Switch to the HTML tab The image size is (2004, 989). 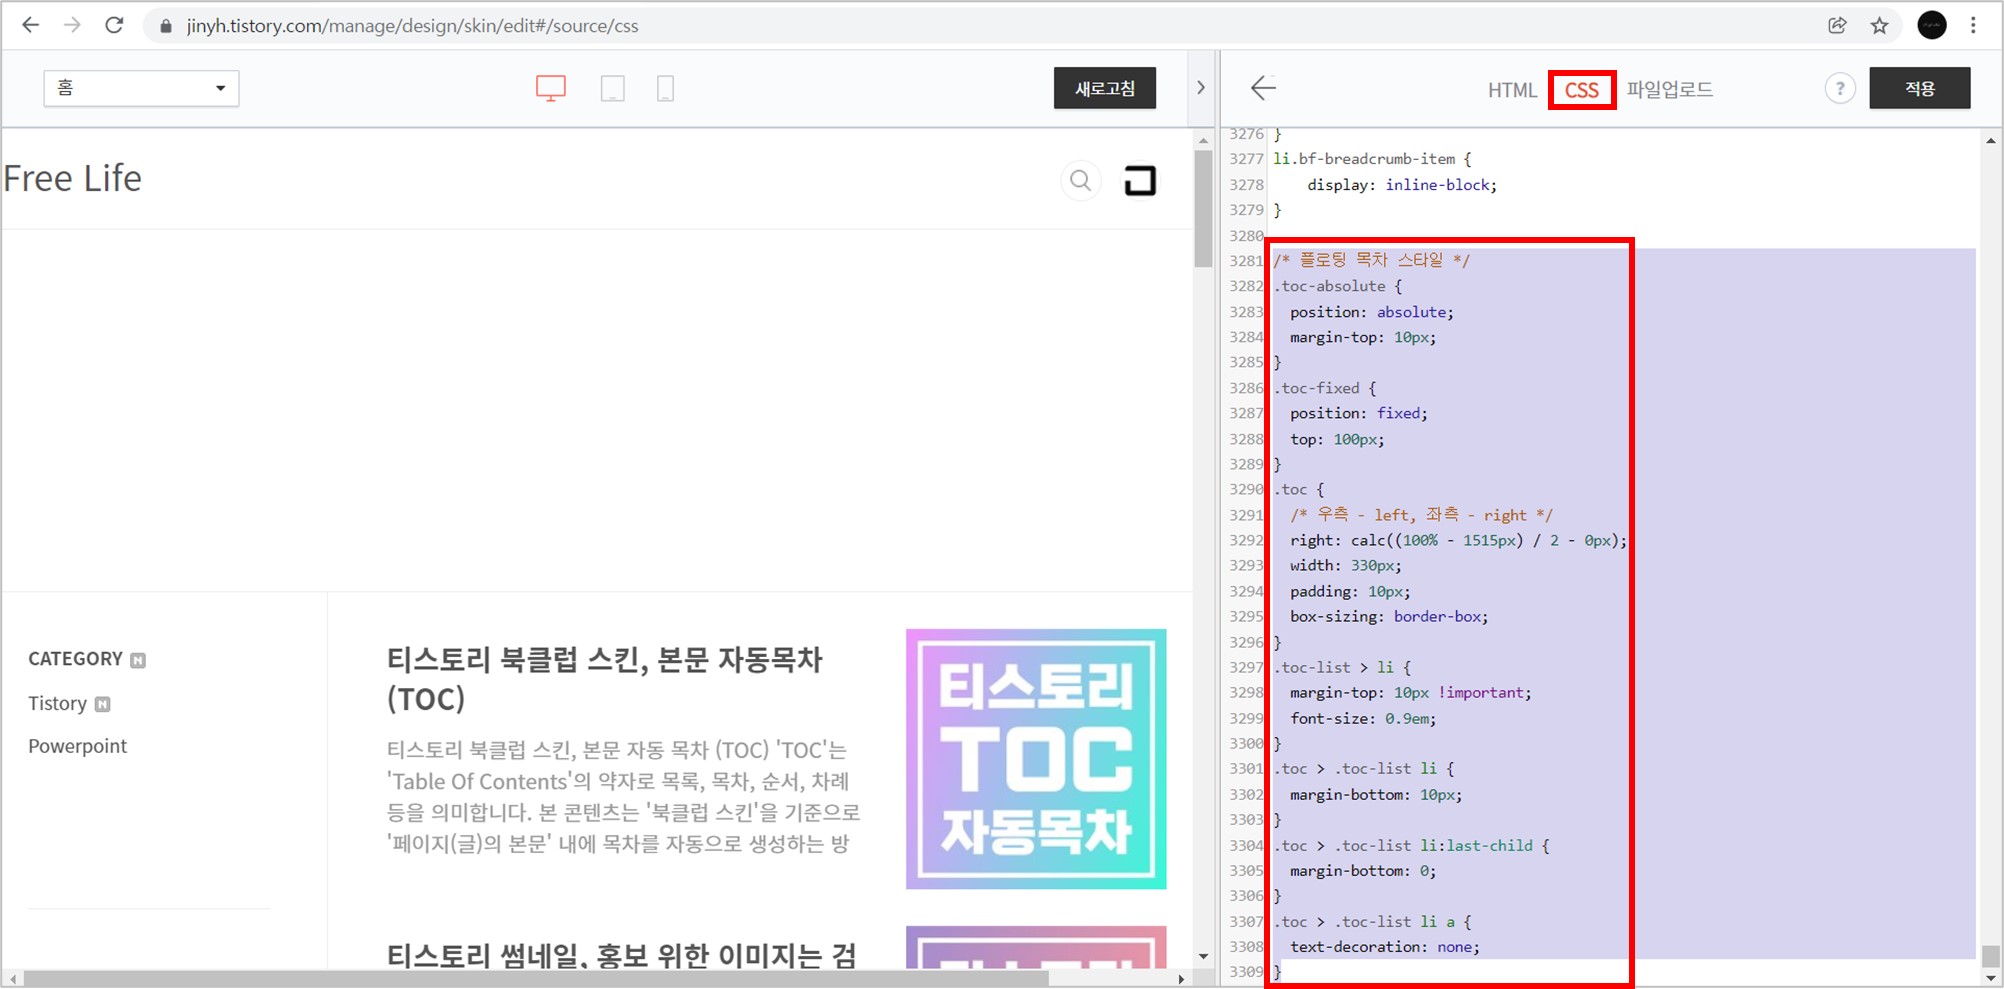1513,90
